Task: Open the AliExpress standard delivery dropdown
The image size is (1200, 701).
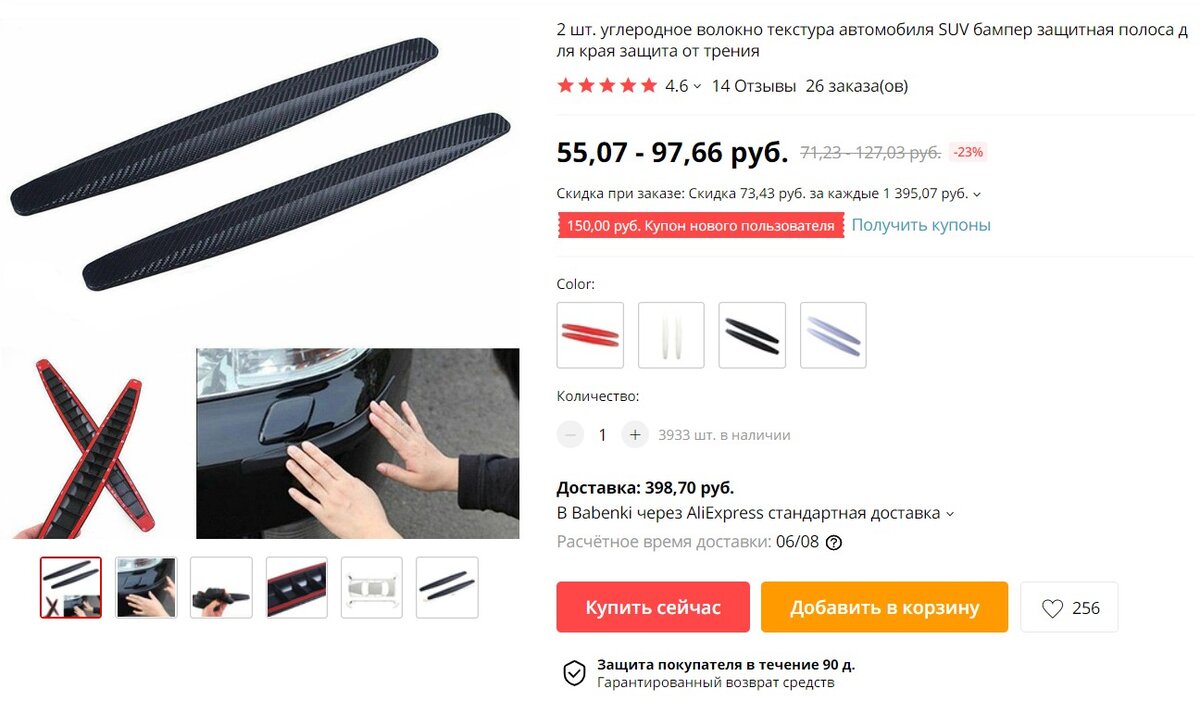Action: coord(950,514)
